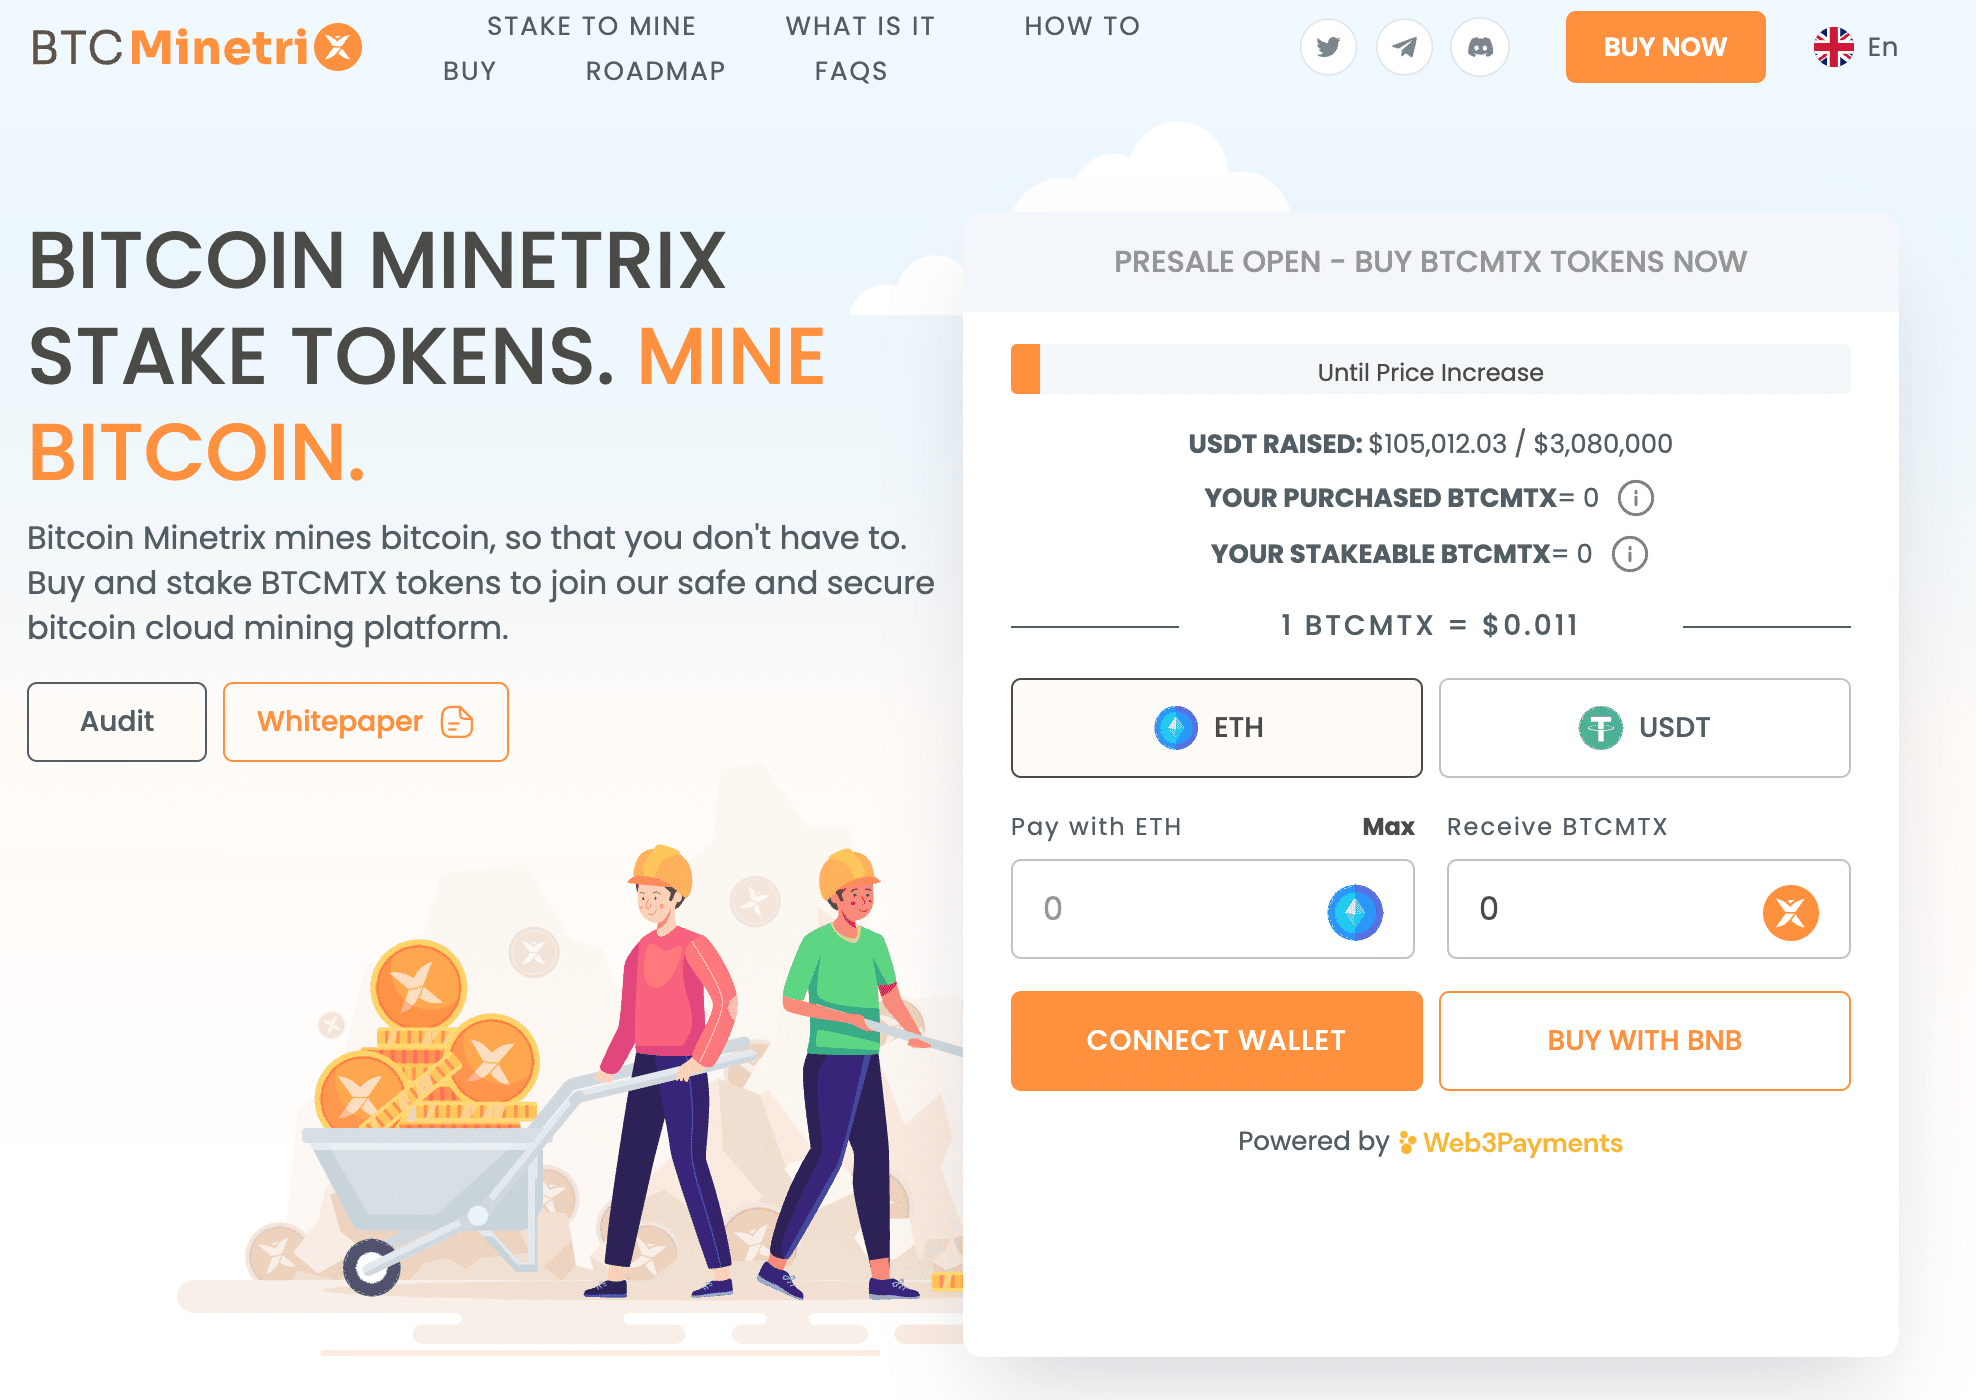The height and width of the screenshot is (1400, 1976).
Task: Select ETH as payment currency
Action: coord(1216,728)
